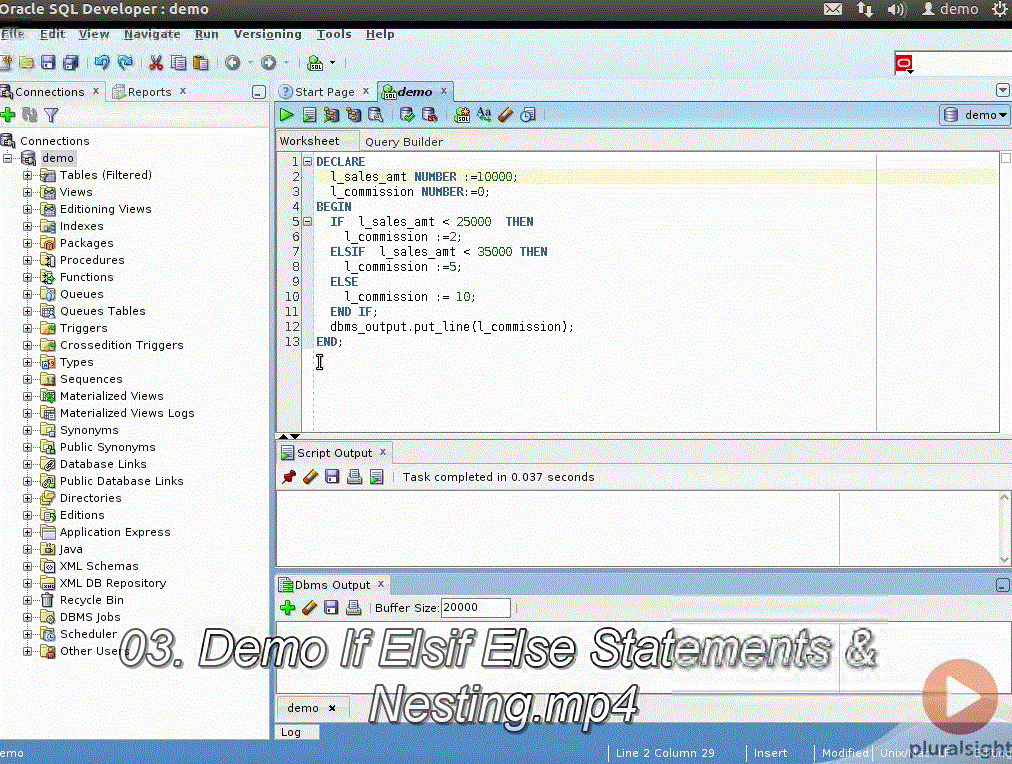Clear Script Output with the eraser icon
The width and height of the screenshot is (1012, 764).
[310, 477]
